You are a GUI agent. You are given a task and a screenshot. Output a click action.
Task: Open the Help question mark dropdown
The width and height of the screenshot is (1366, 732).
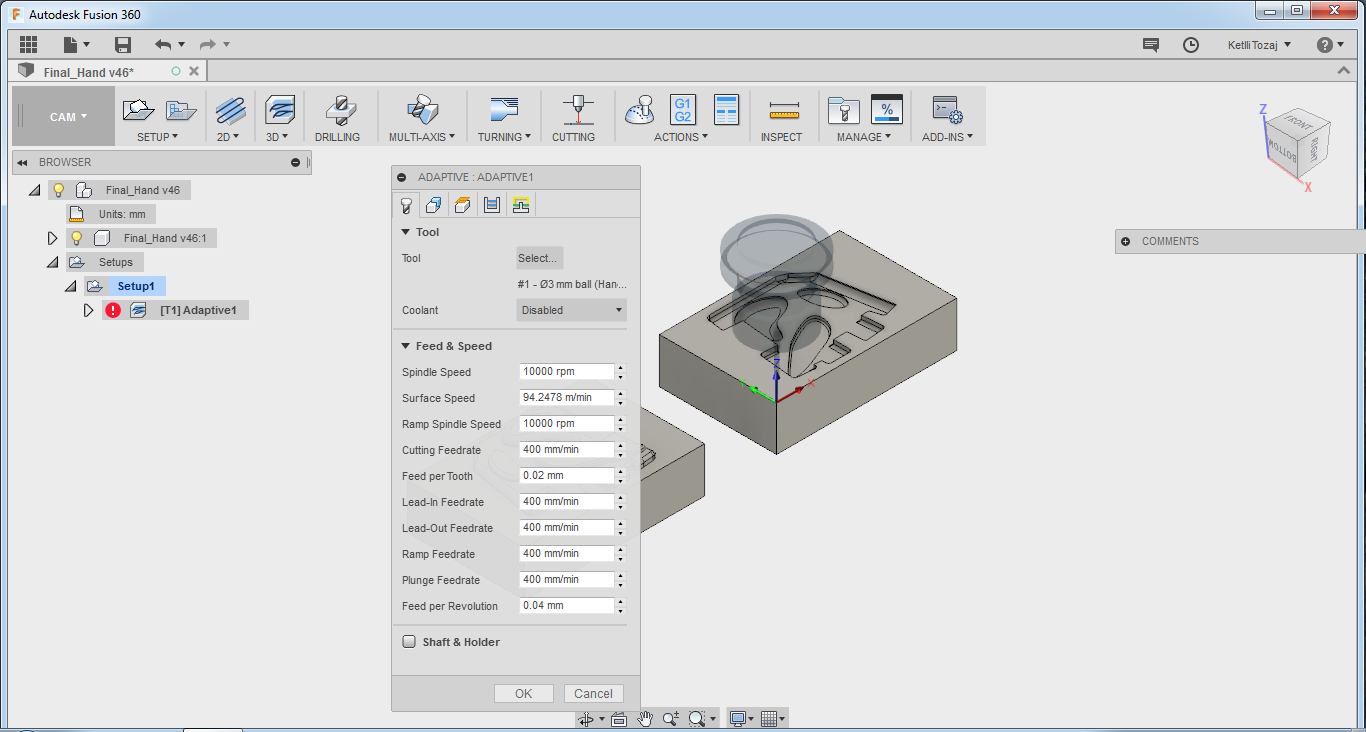tap(1330, 44)
